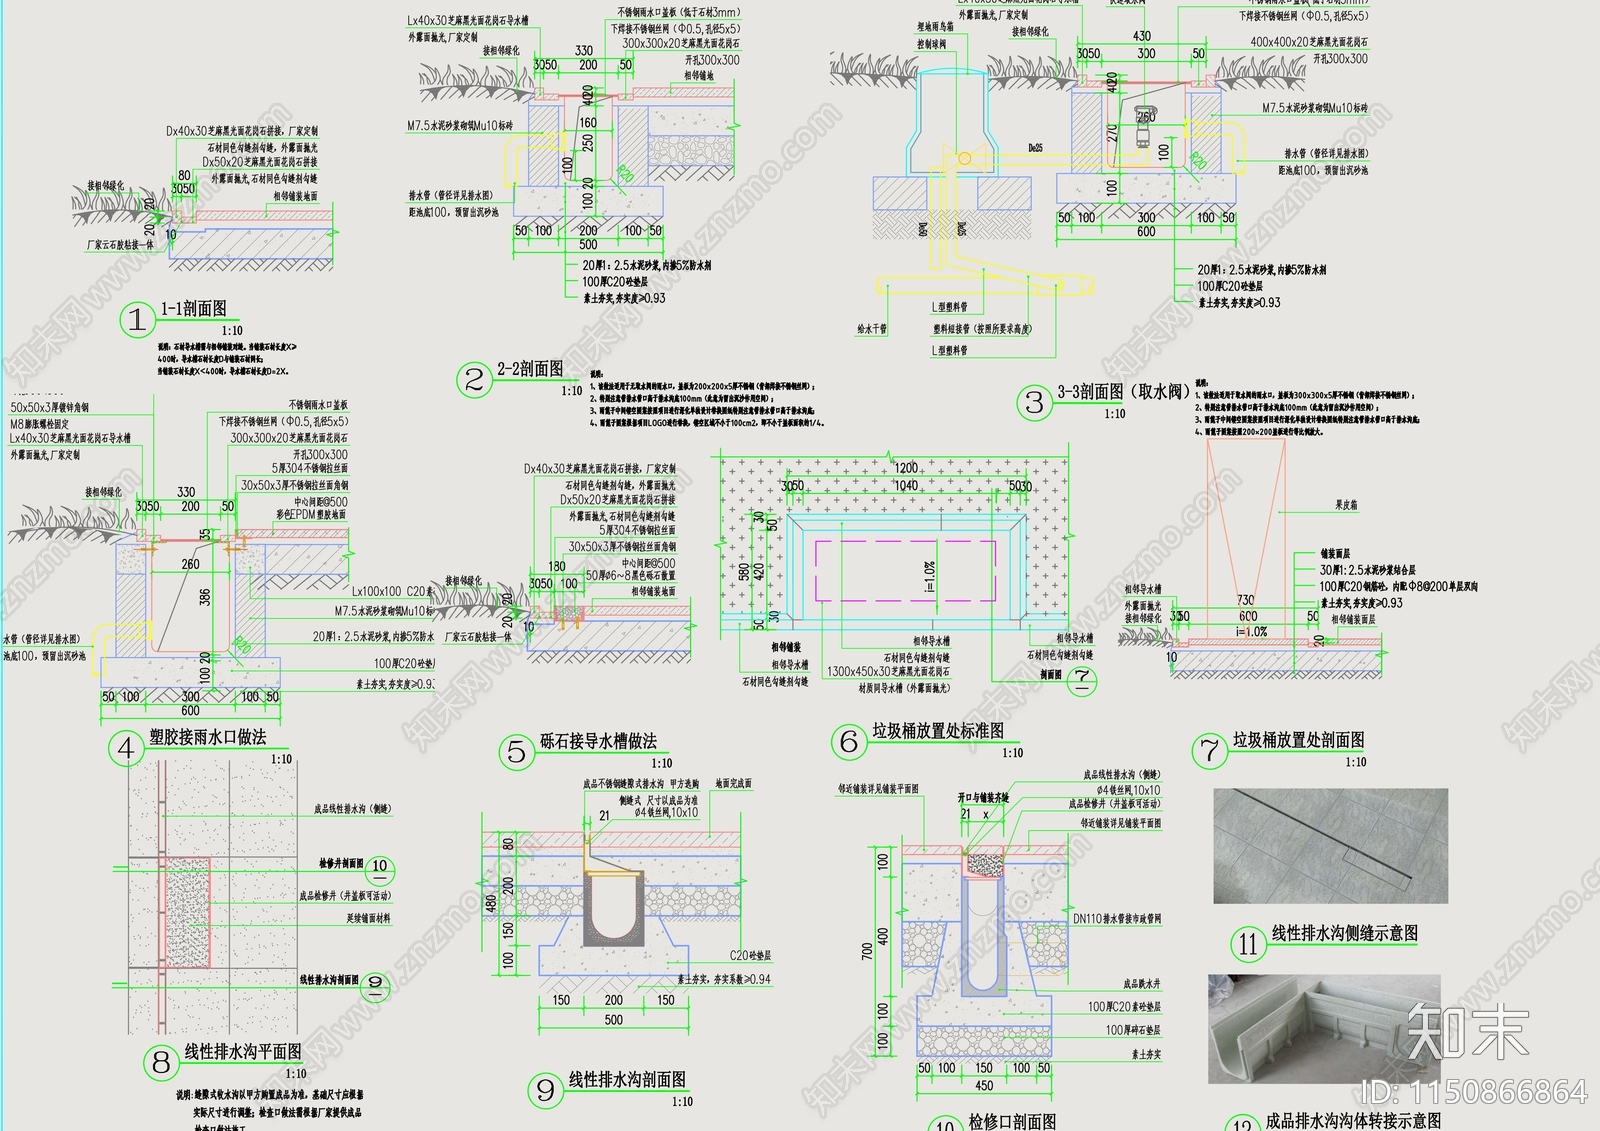Click the circled number 3 drawing marker
Screen dimensions: 1600x1131
[1034, 403]
